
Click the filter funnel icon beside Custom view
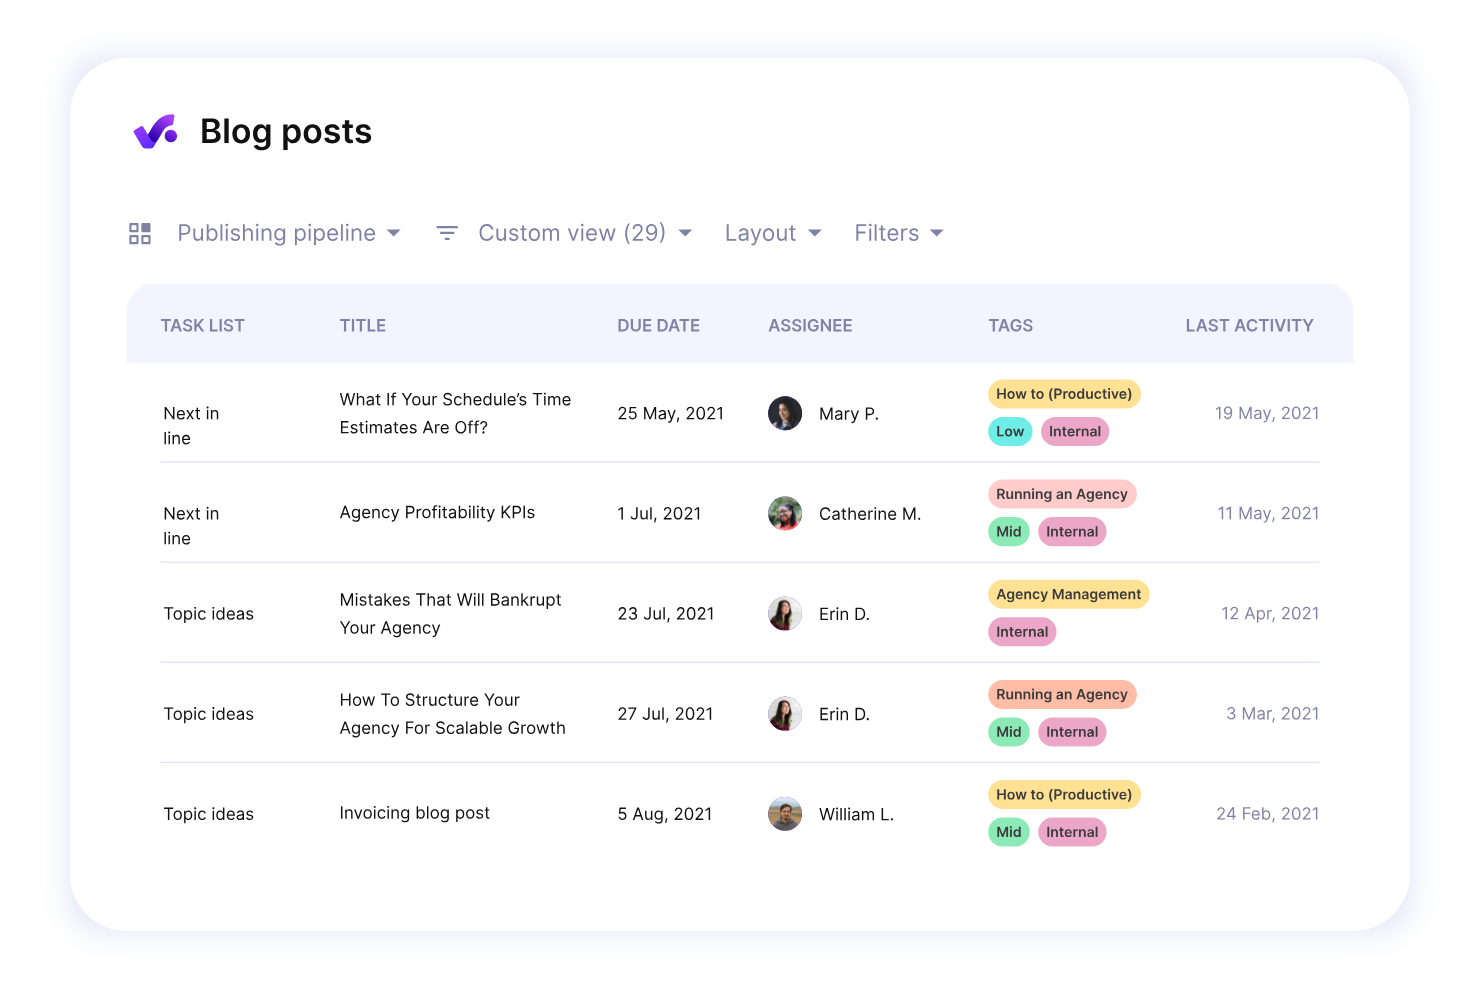(x=447, y=232)
